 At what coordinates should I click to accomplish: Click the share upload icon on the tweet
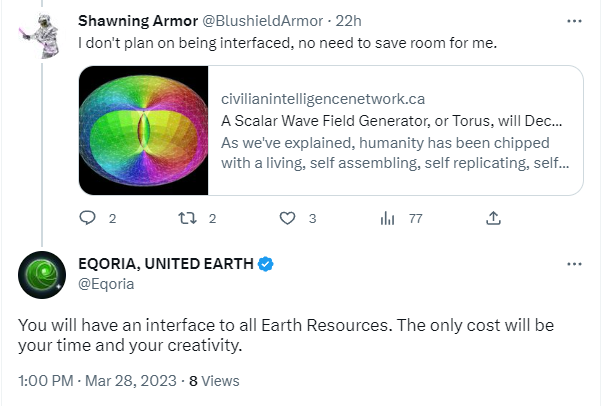493,218
